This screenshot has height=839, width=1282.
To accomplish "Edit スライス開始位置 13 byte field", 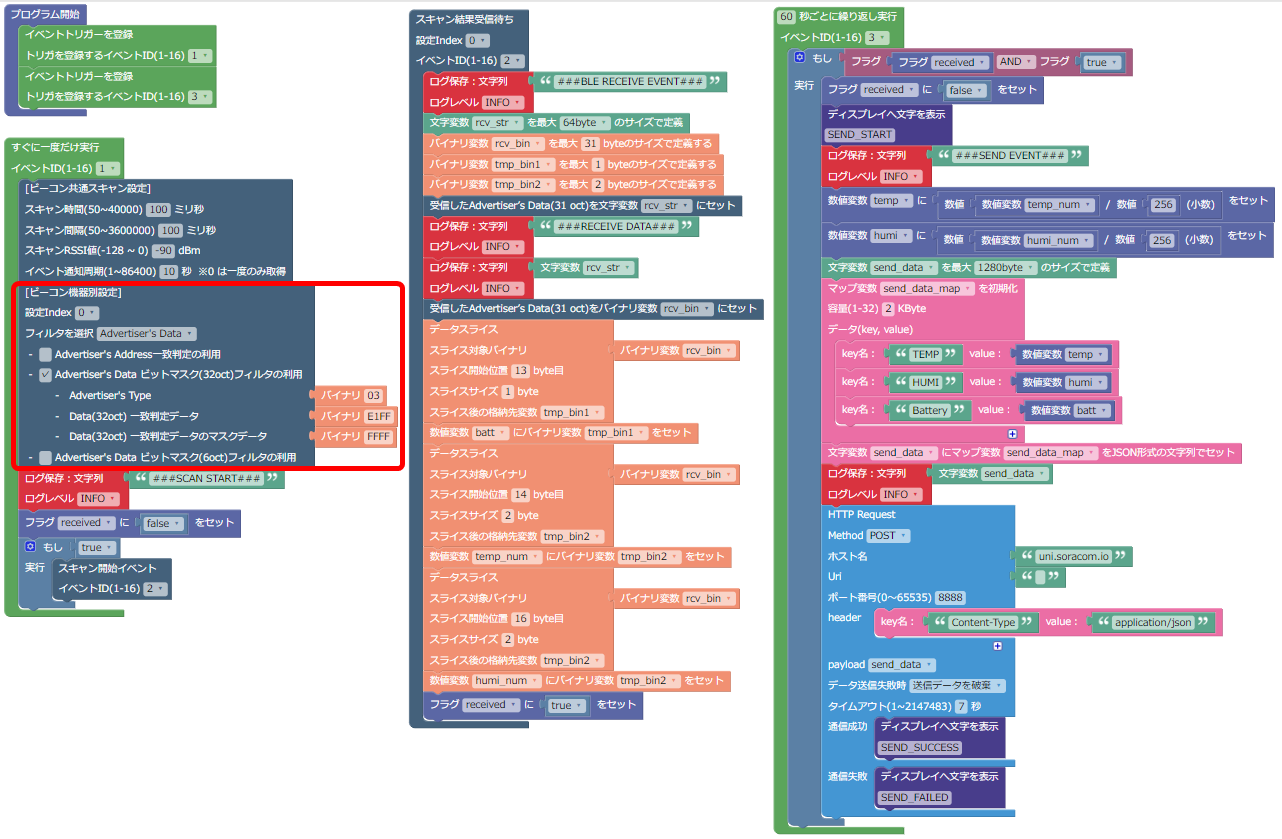I will pos(521,370).
